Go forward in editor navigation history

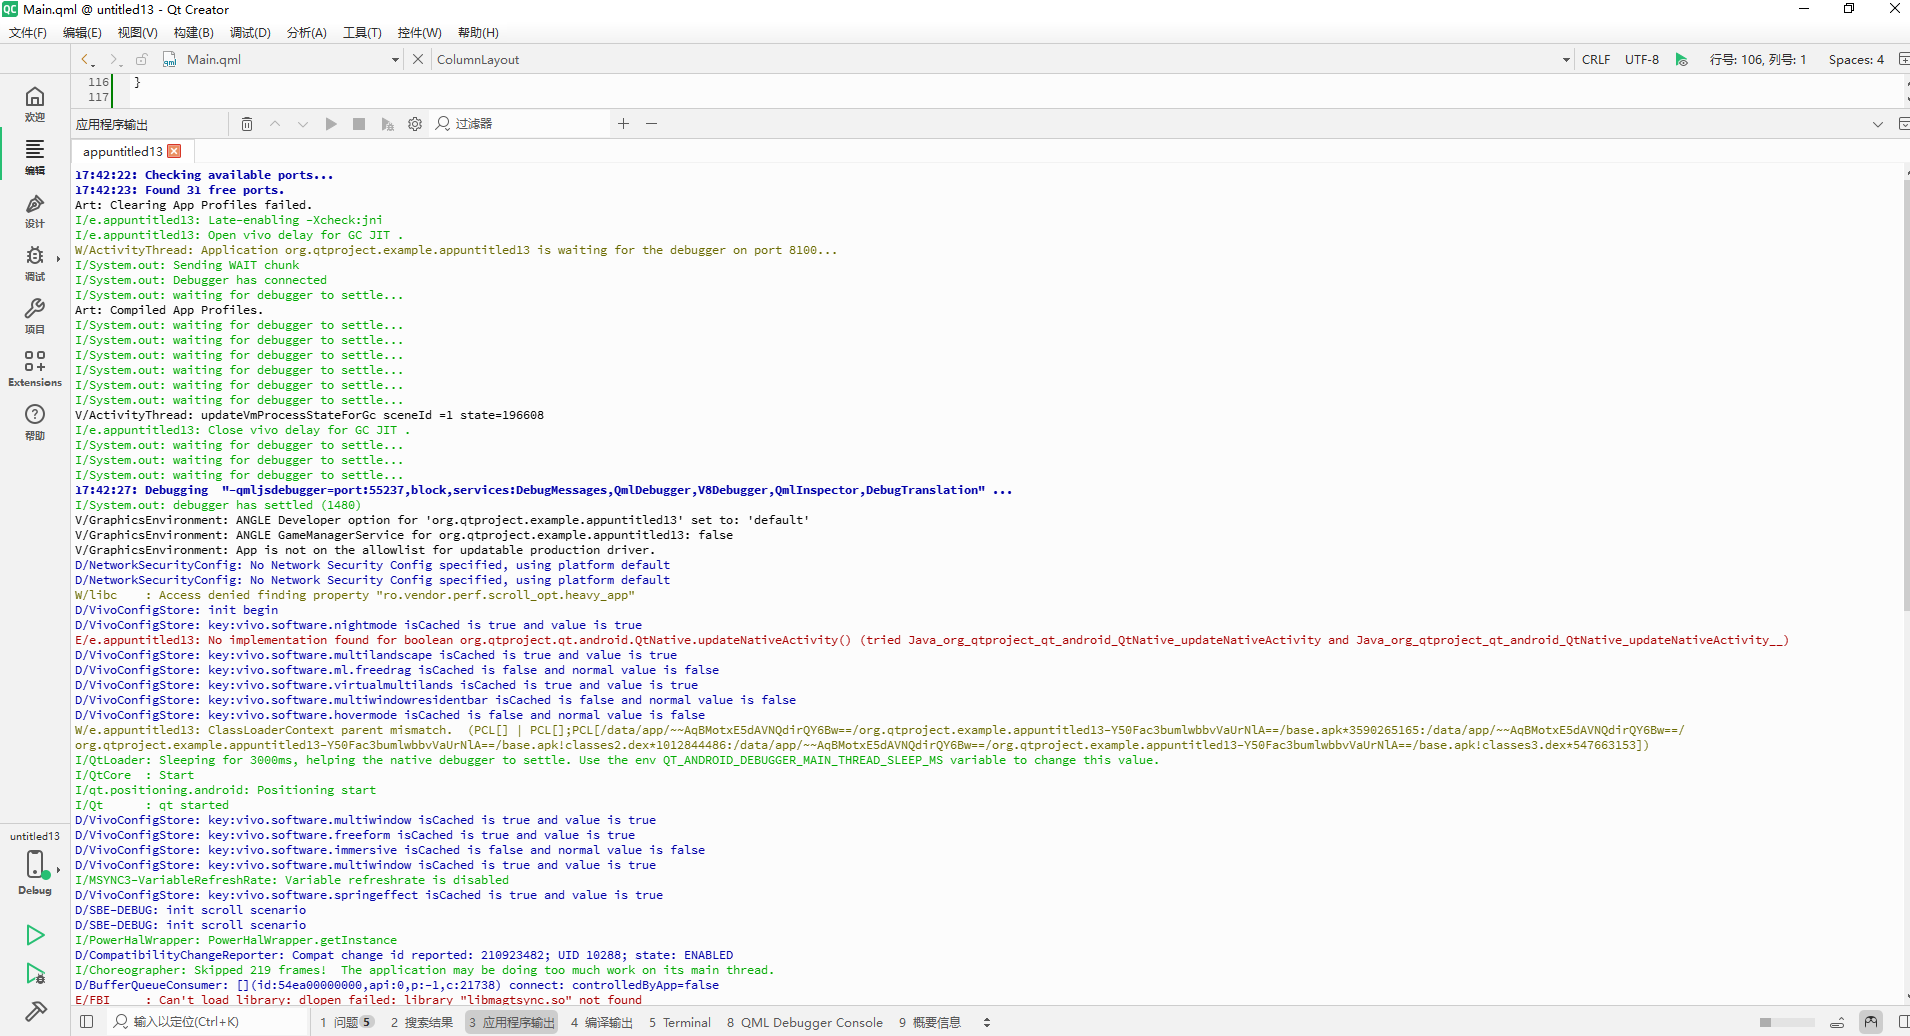(x=114, y=59)
